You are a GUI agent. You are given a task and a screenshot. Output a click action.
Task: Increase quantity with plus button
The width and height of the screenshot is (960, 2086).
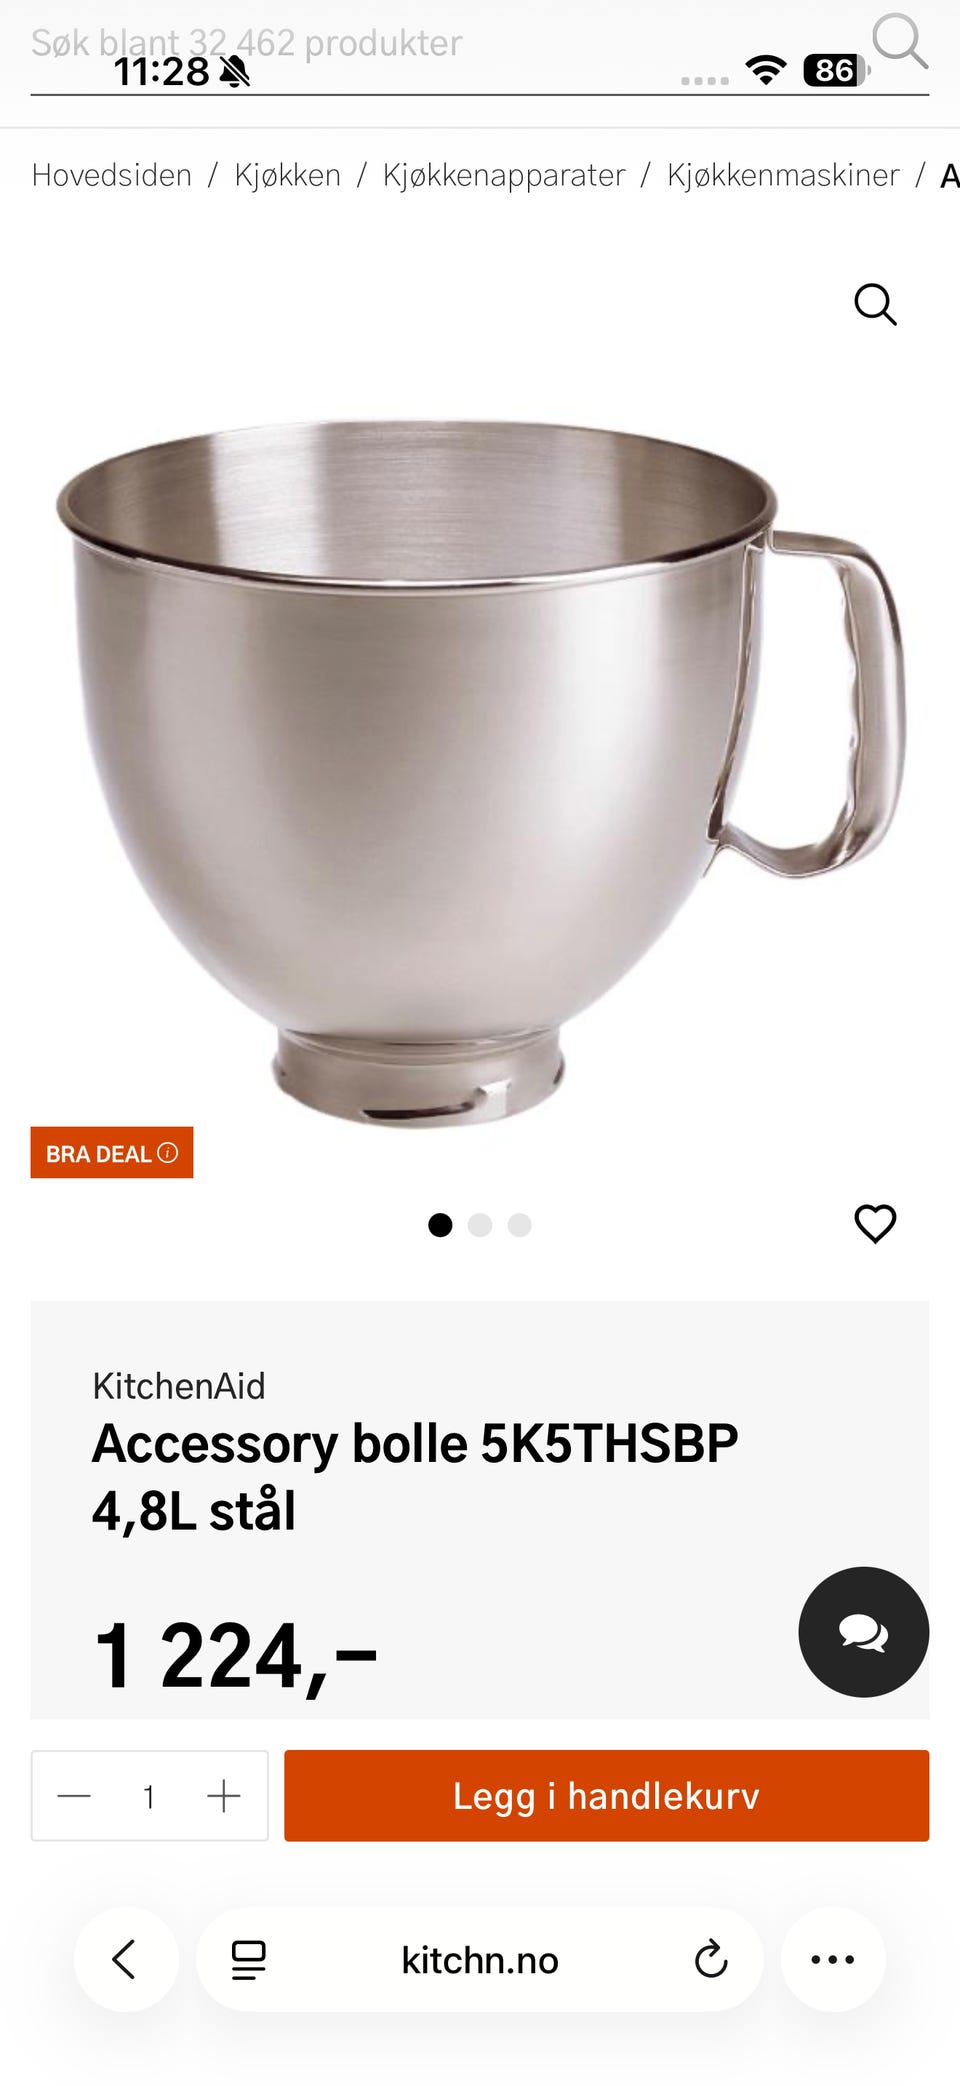coord(224,1796)
